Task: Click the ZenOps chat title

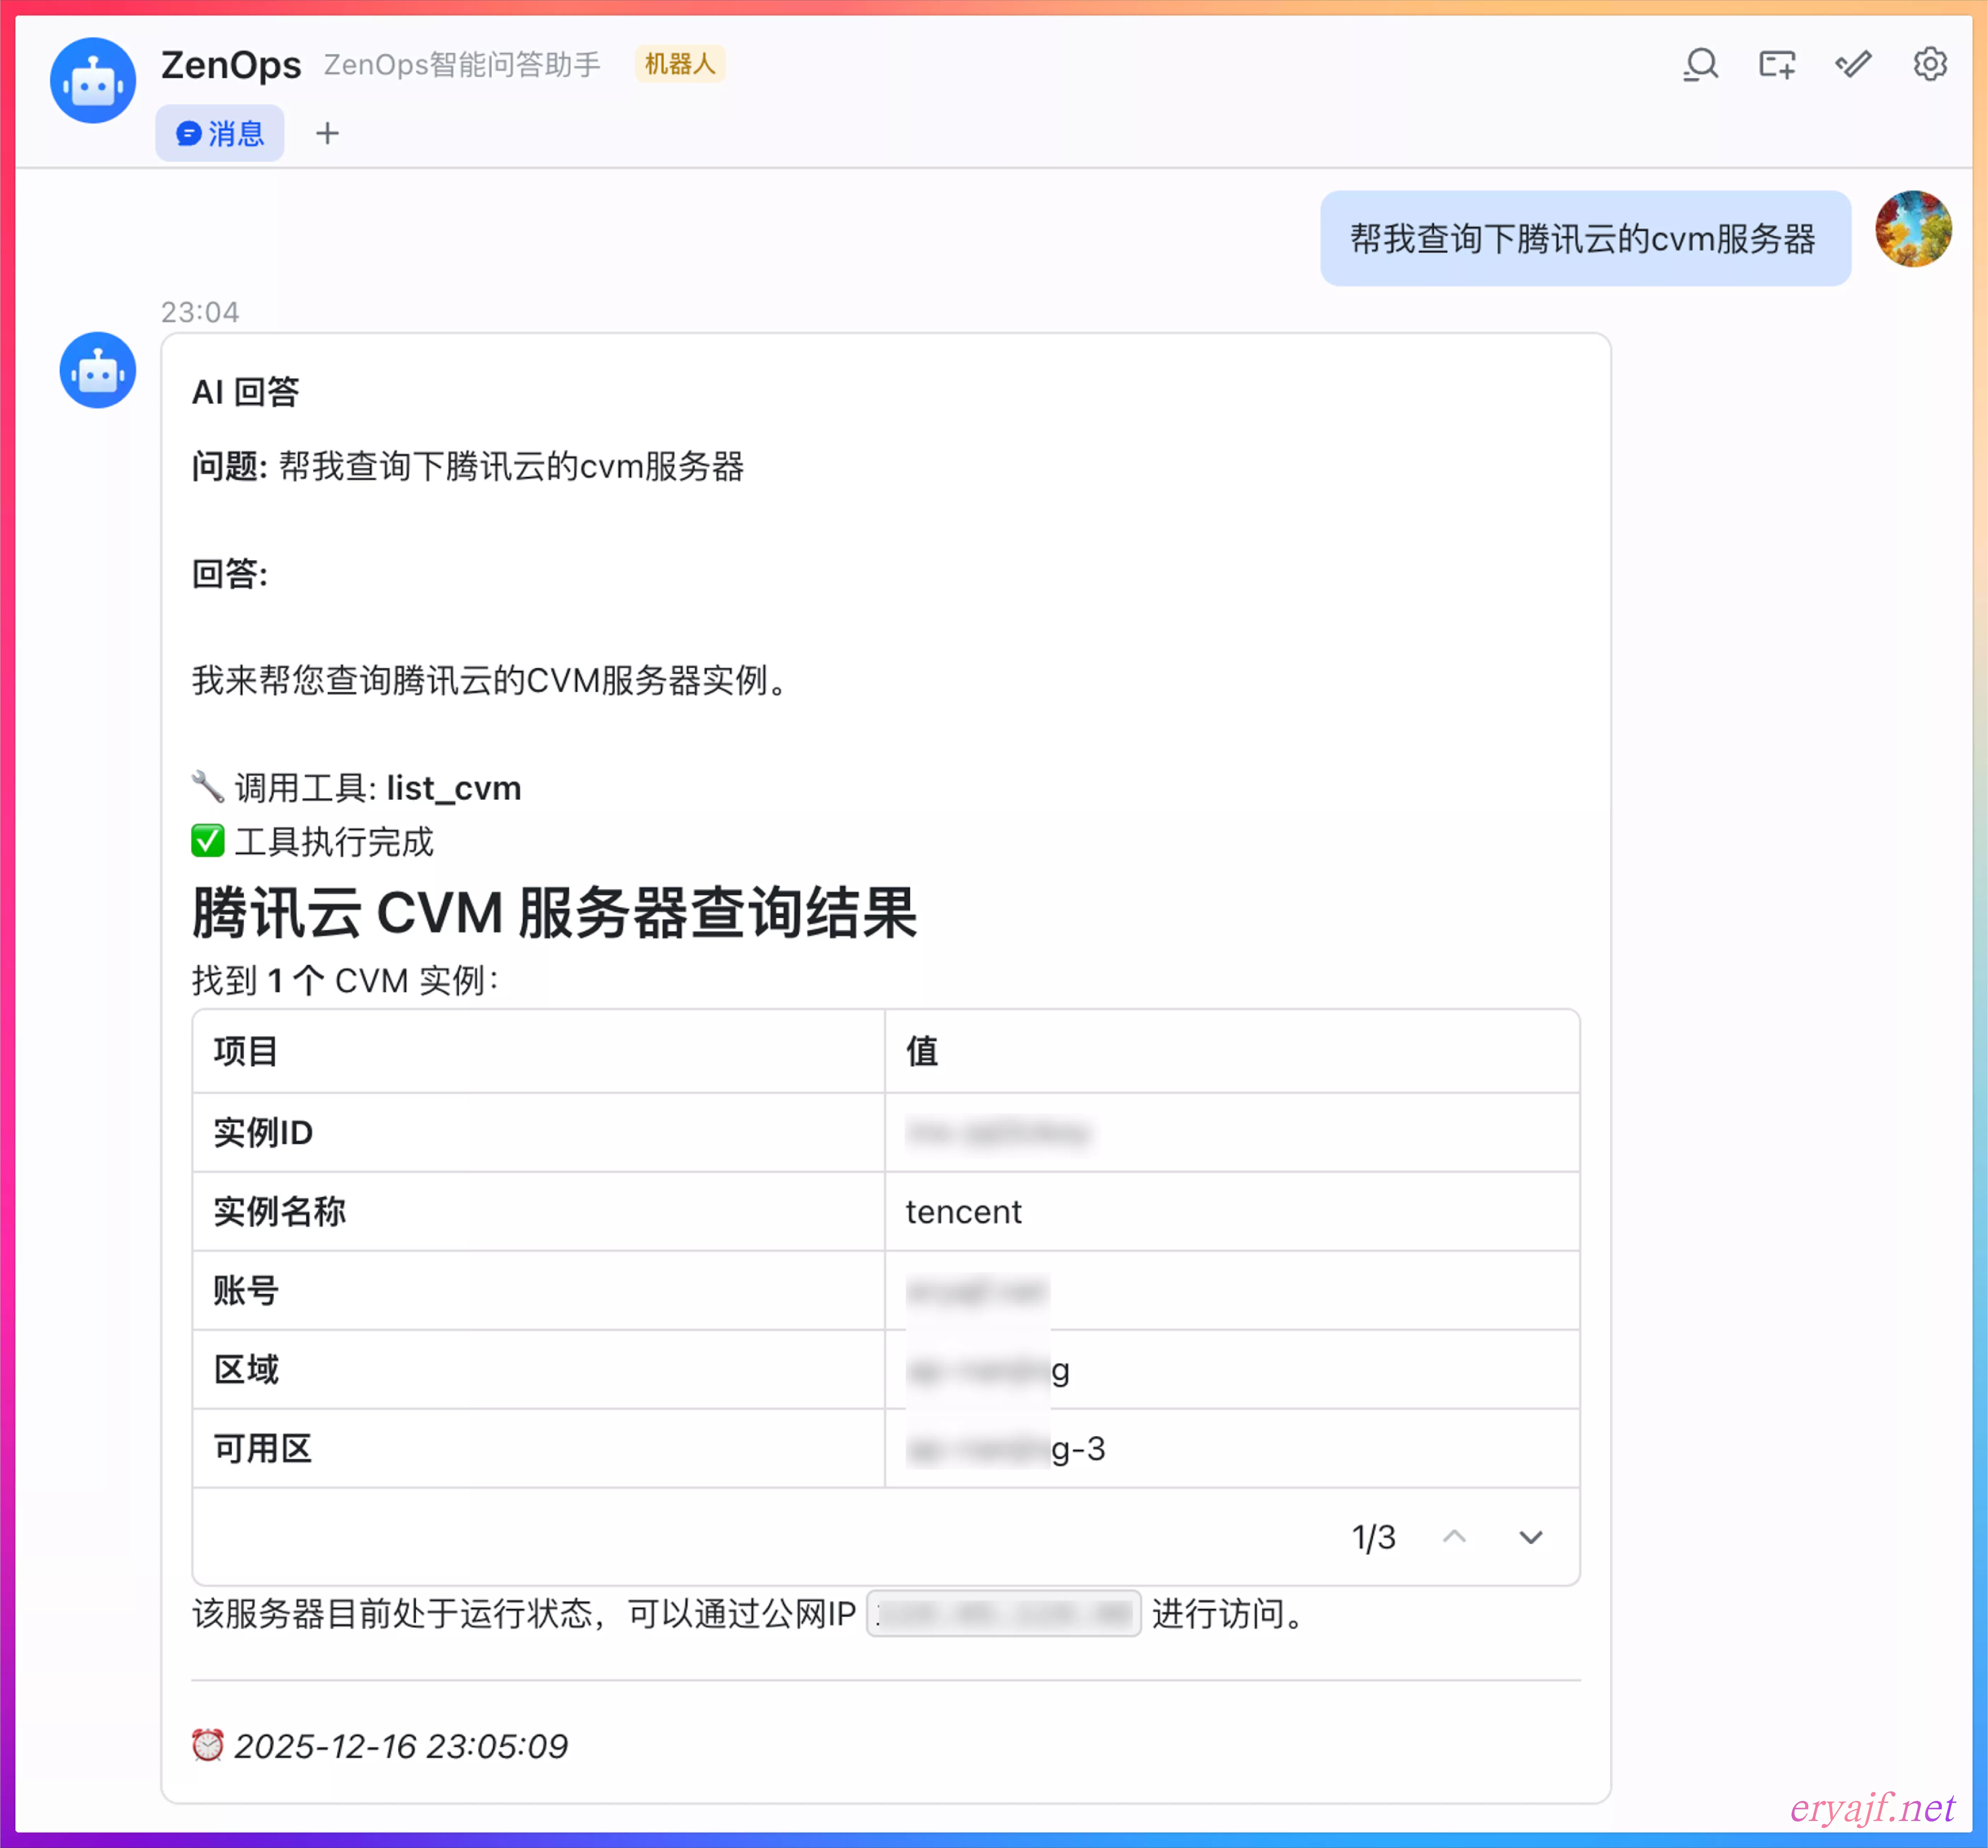Action: click(x=231, y=65)
